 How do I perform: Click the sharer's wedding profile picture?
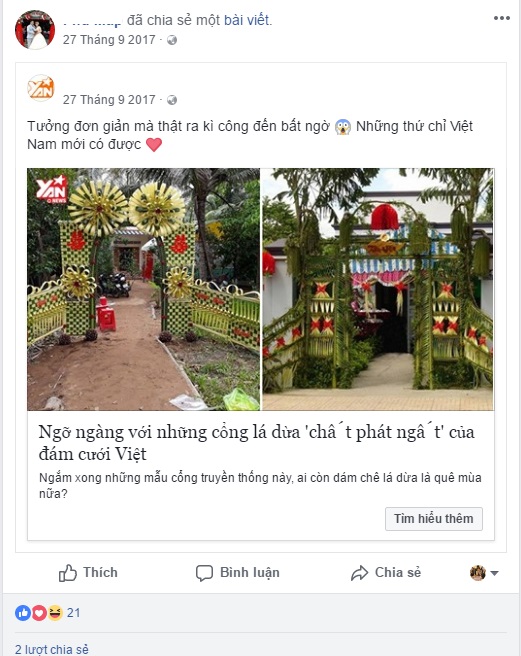pyautogui.click(x=35, y=30)
